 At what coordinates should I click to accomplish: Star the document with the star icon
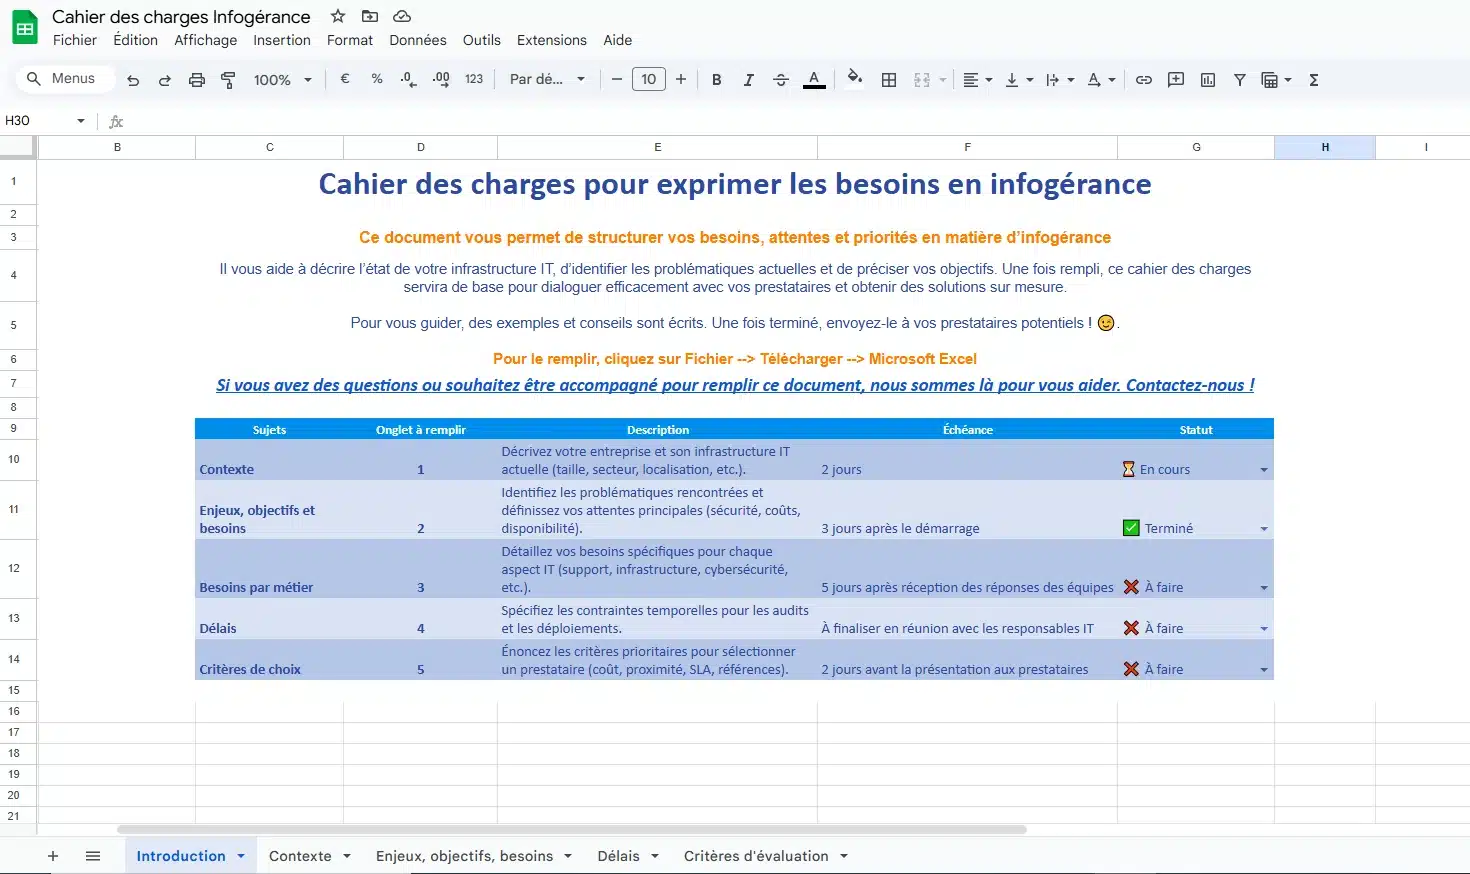(x=338, y=16)
